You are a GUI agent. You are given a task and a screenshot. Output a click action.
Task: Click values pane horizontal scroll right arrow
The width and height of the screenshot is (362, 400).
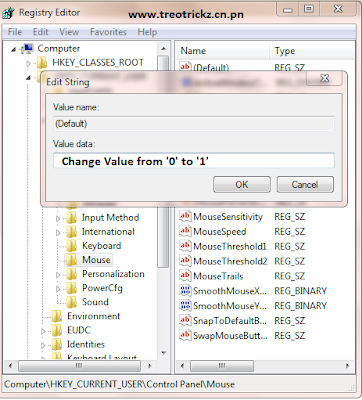(347, 366)
